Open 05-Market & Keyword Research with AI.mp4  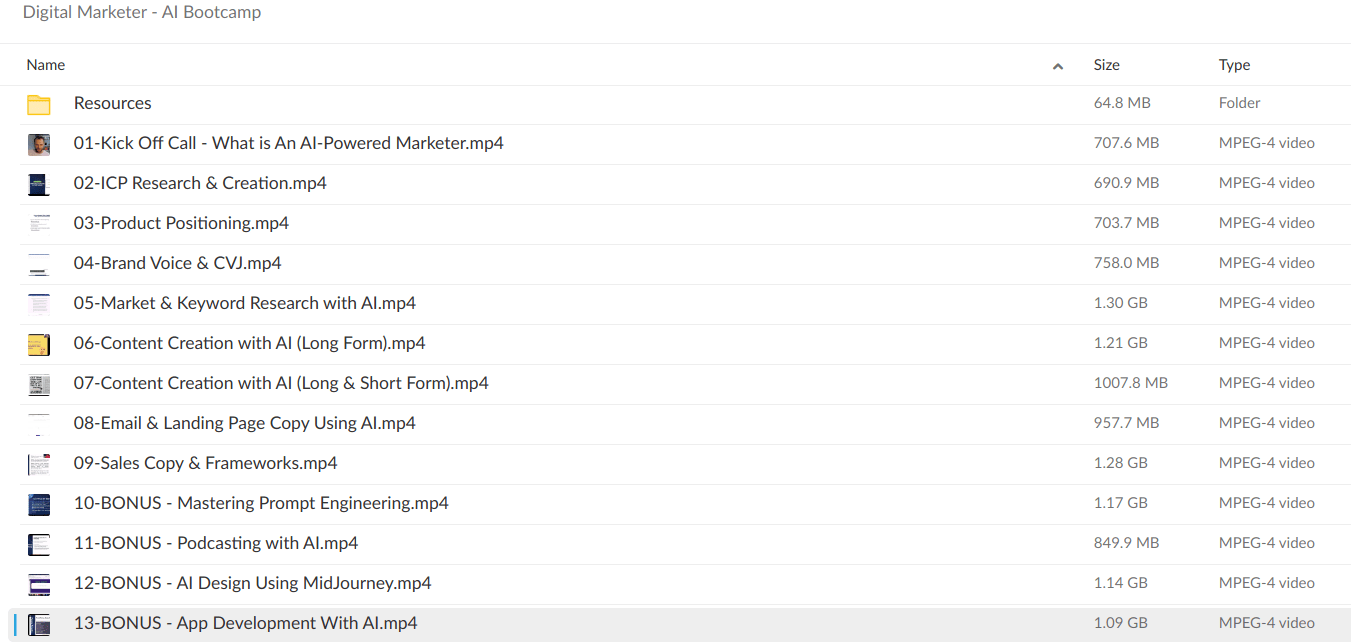244,303
